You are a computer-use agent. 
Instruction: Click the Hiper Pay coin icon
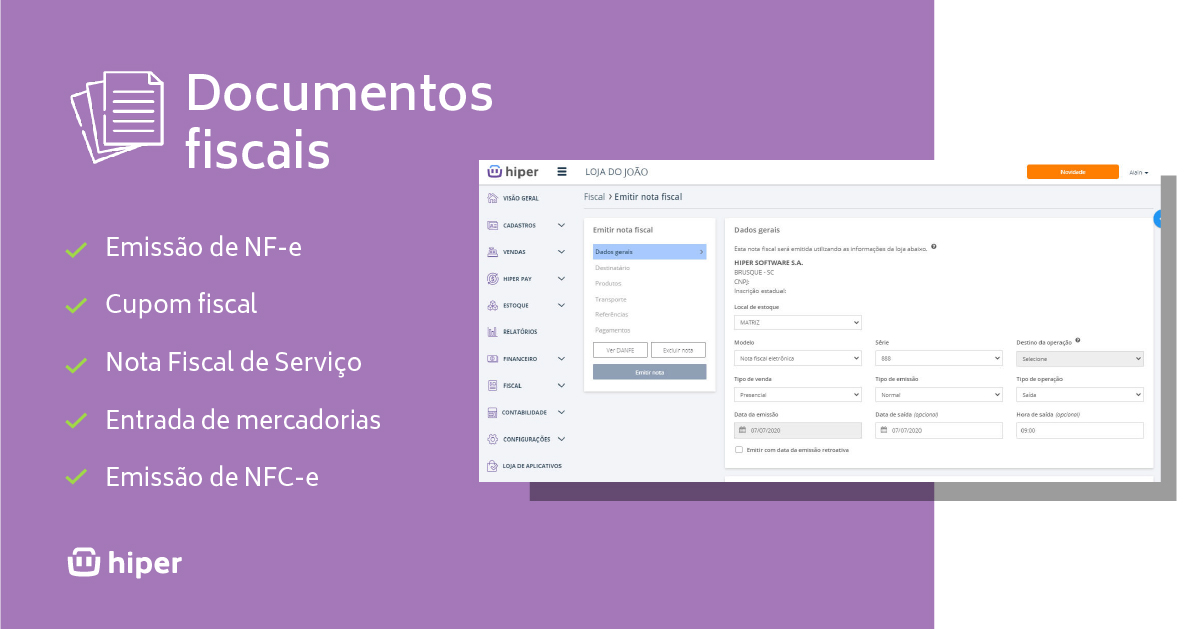[x=492, y=279]
